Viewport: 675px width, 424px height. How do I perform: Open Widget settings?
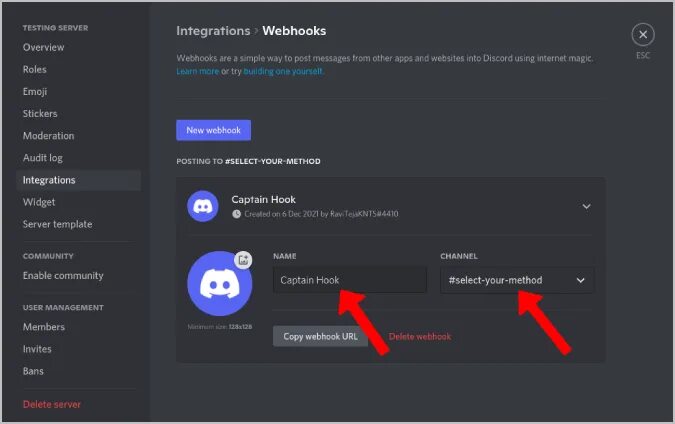[x=39, y=202]
